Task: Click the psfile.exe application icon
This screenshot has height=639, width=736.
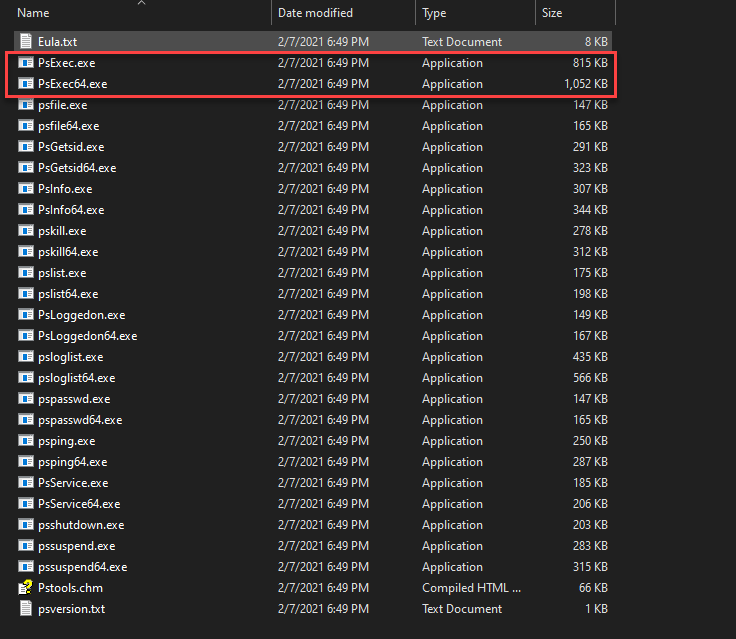Action: tap(26, 104)
